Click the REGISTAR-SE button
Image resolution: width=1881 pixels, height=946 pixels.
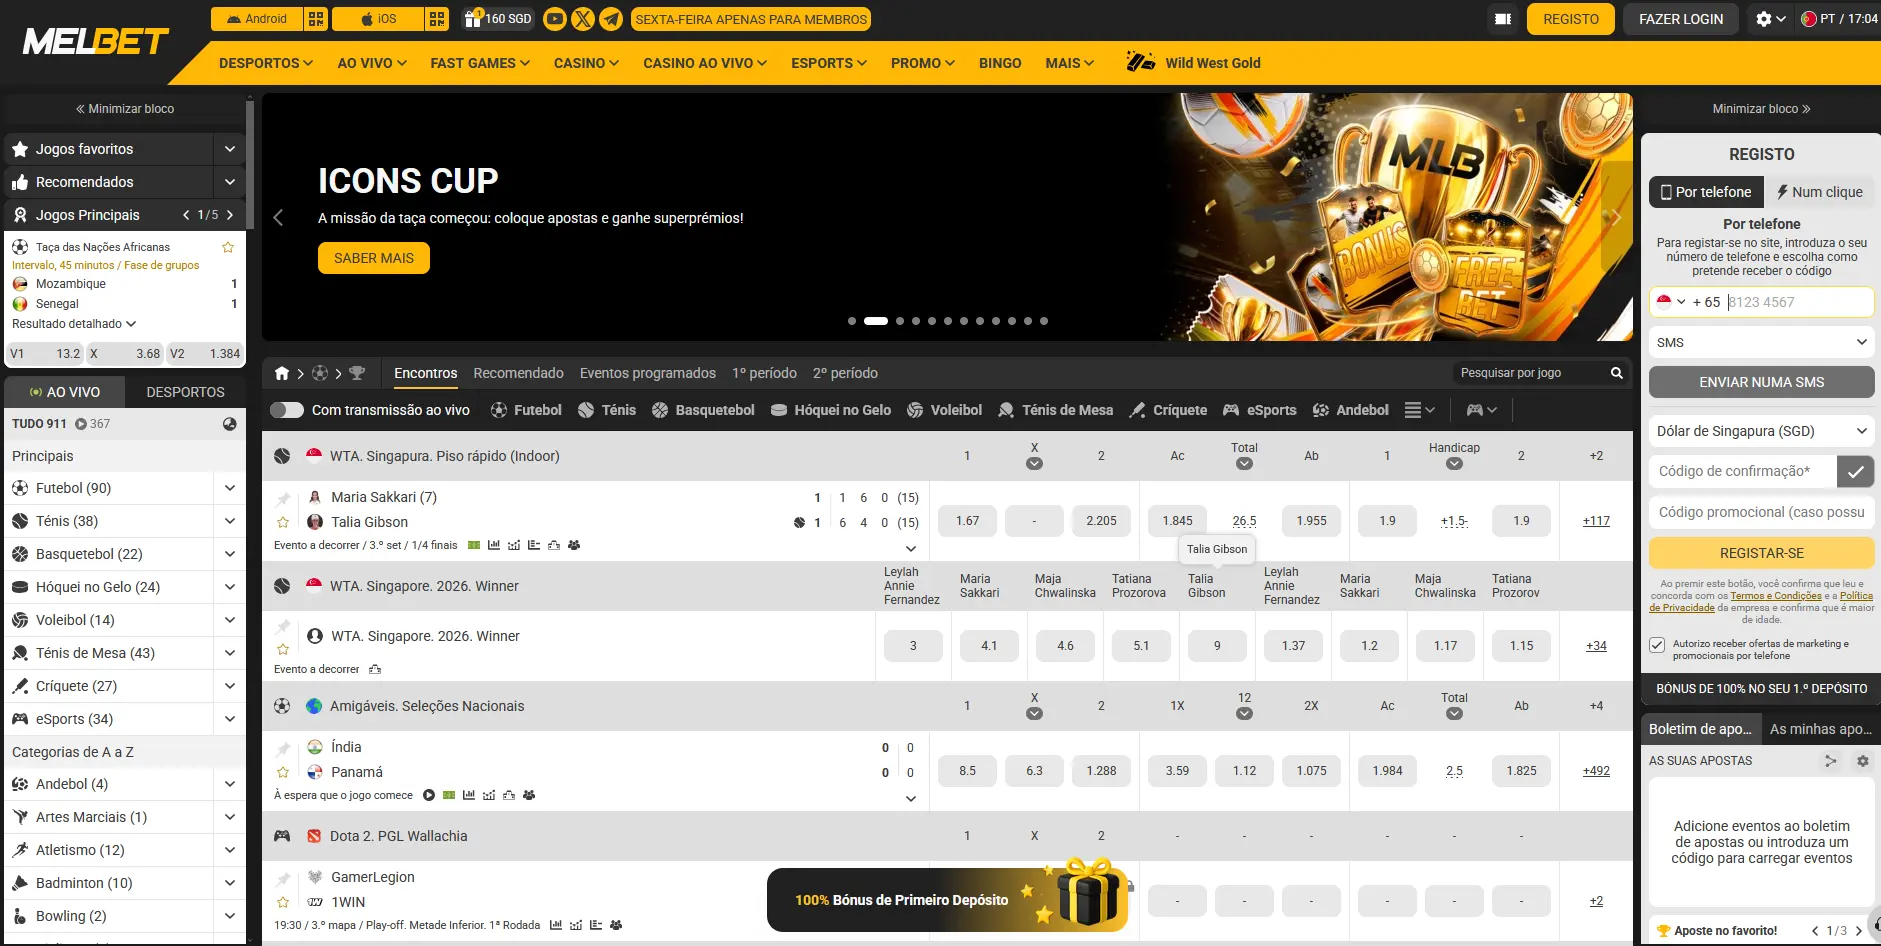(x=1761, y=553)
